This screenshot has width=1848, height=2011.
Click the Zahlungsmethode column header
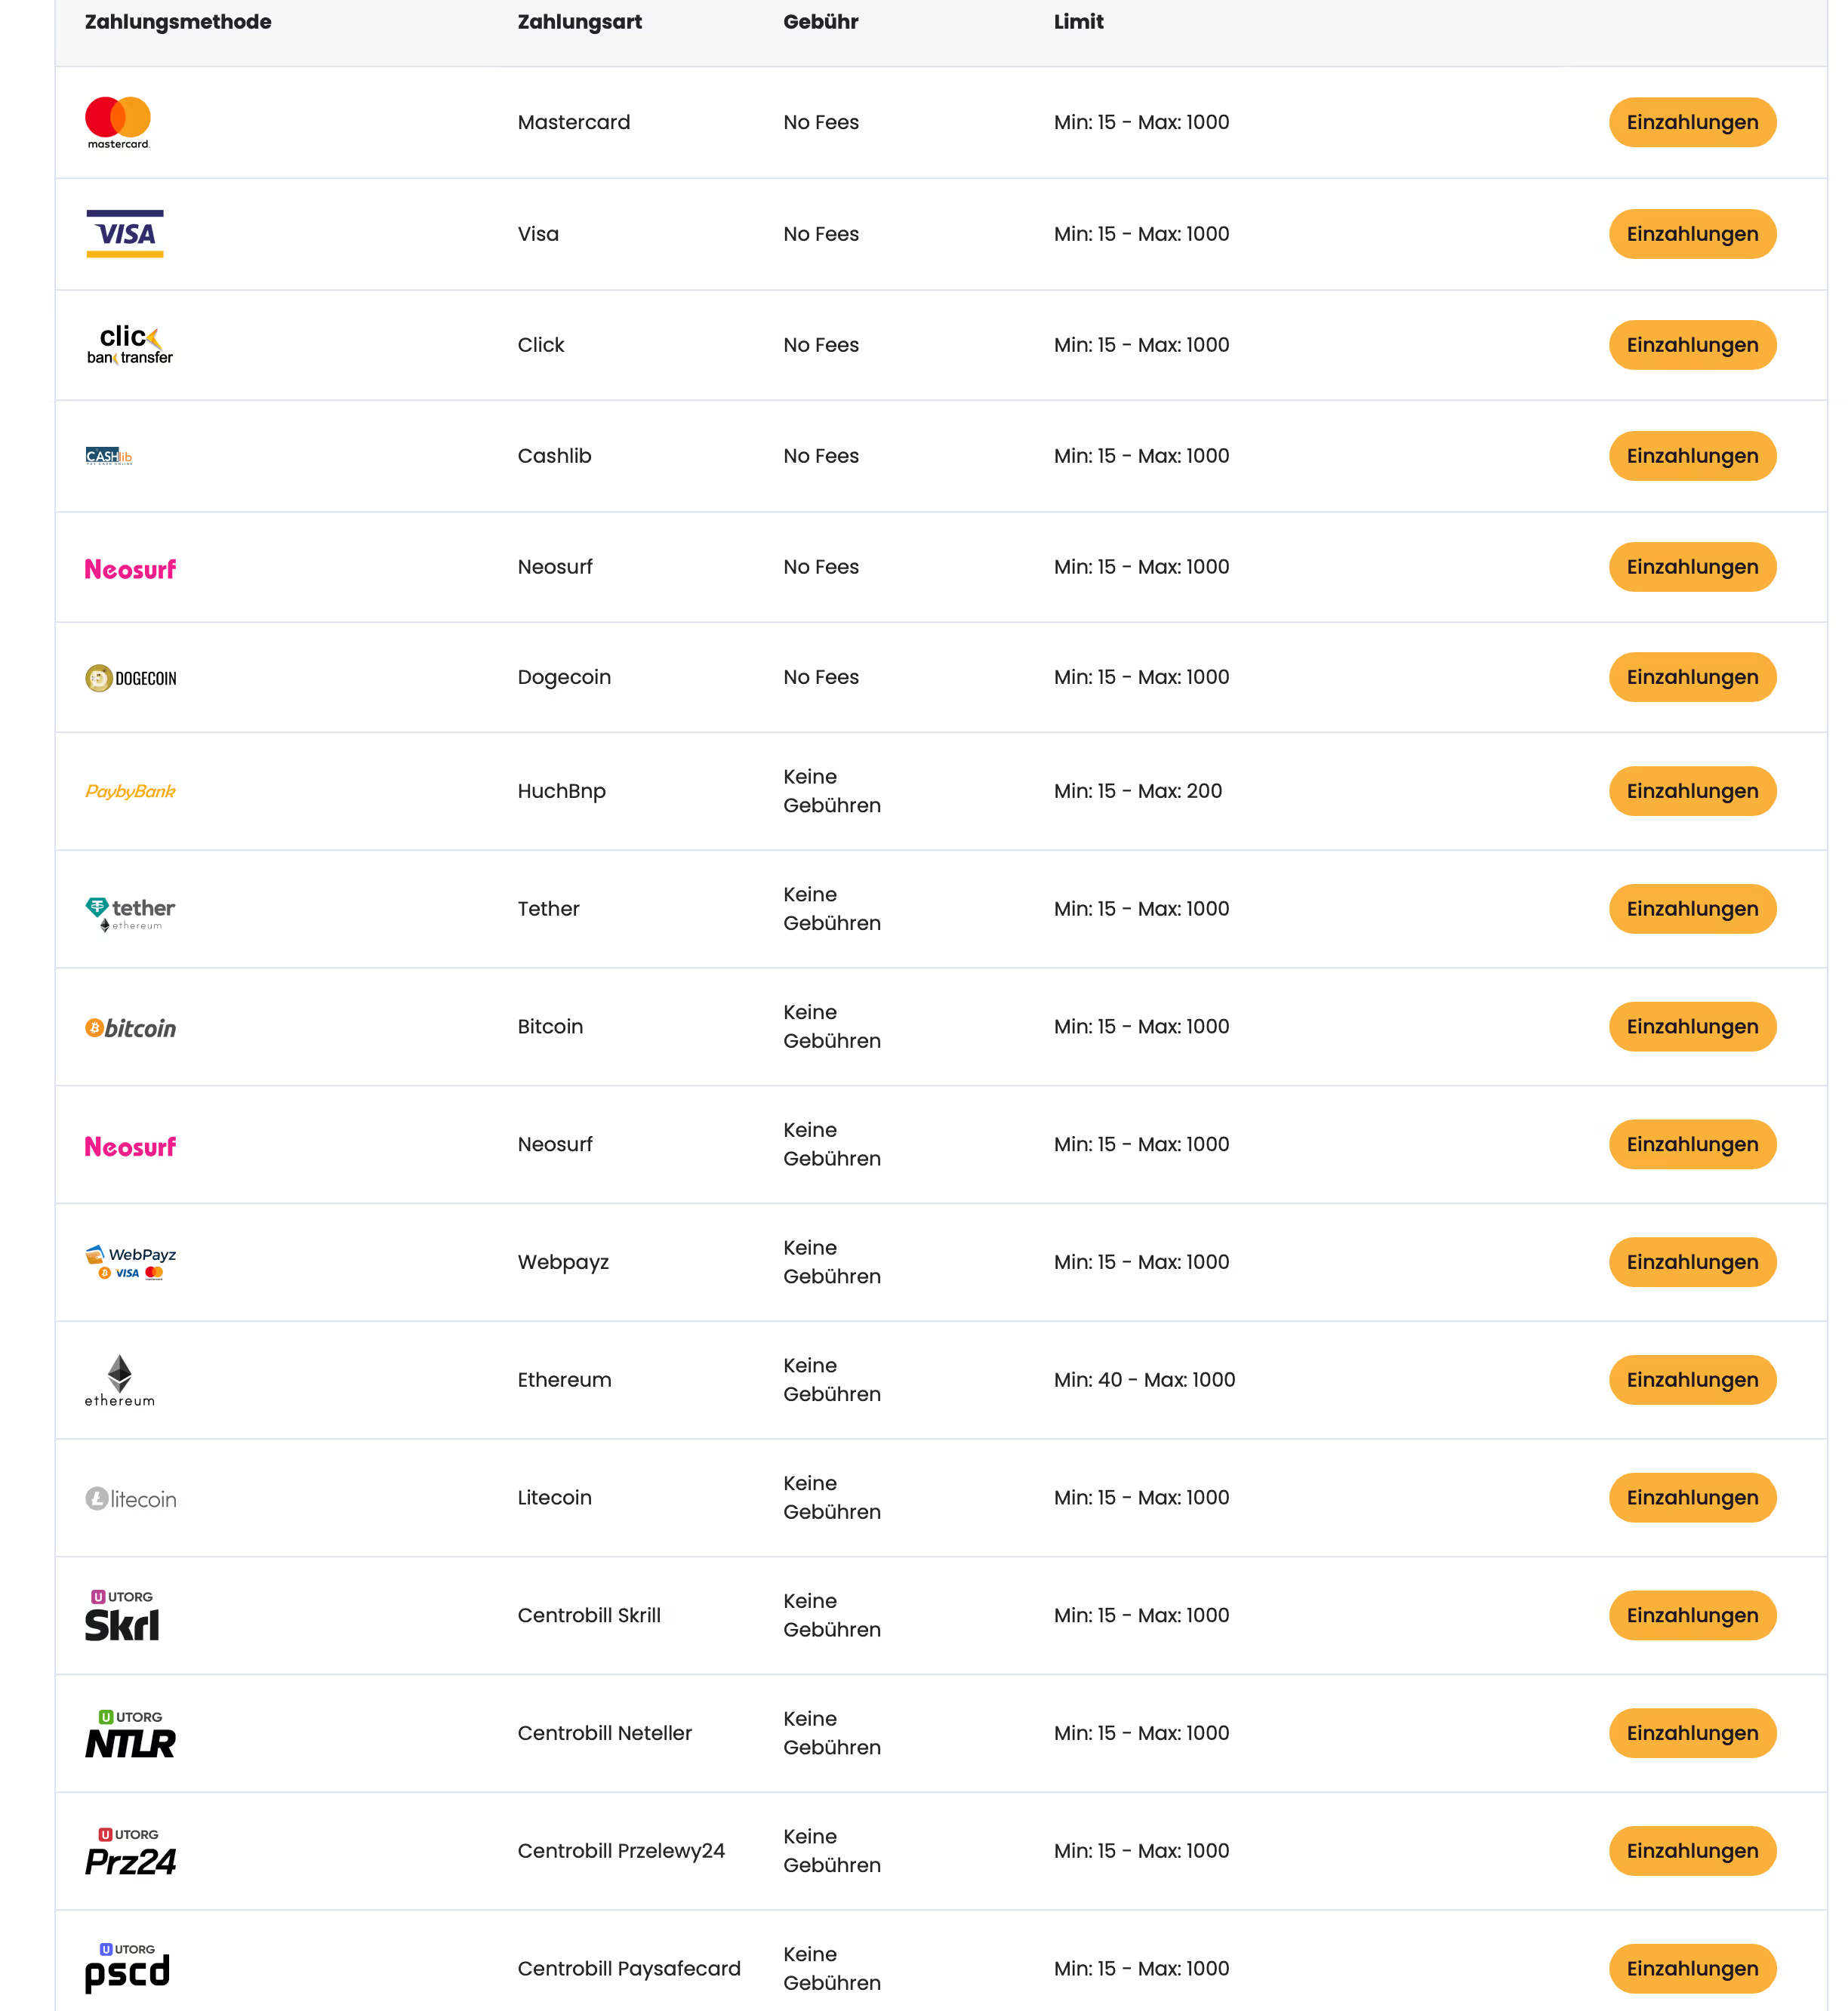[178, 22]
